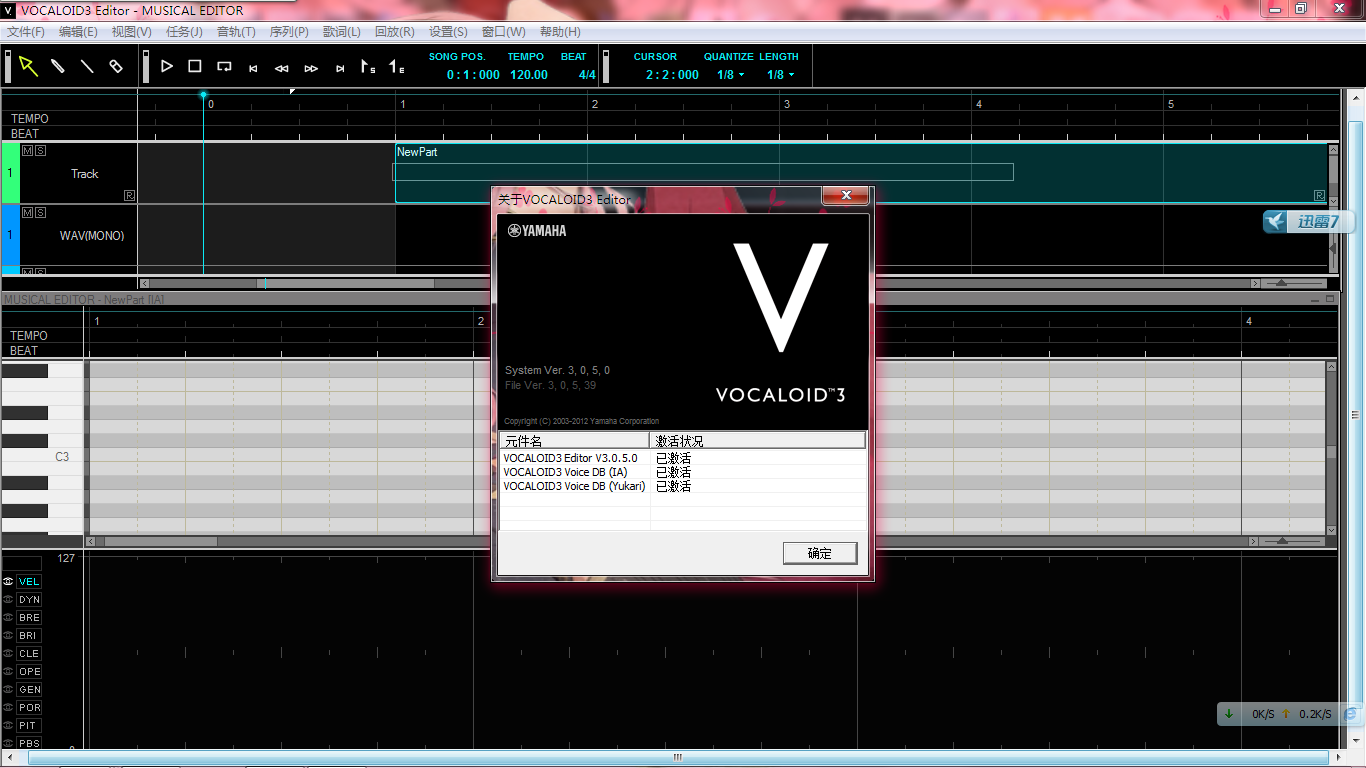
Task: Set the end marker flag icon
Action: coord(397,67)
